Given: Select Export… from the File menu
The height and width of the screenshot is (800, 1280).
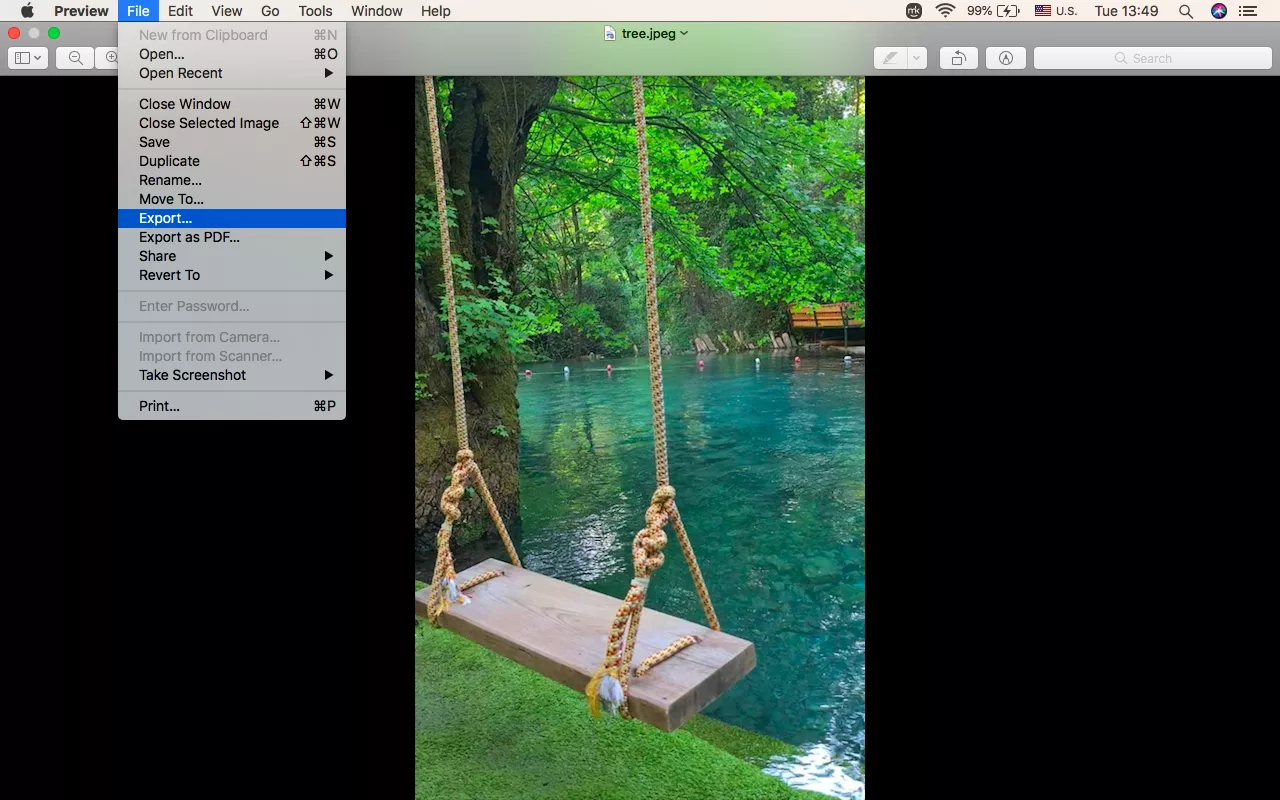Looking at the screenshot, I should [x=166, y=218].
